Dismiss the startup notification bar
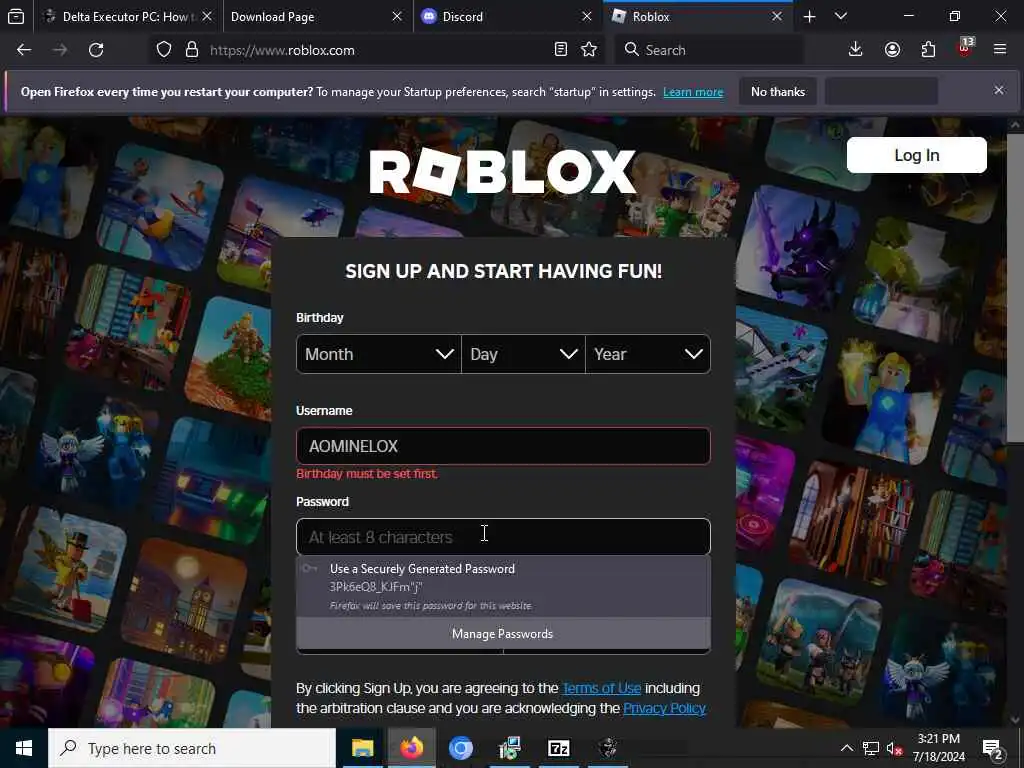The image size is (1024, 768). pos(999,90)
